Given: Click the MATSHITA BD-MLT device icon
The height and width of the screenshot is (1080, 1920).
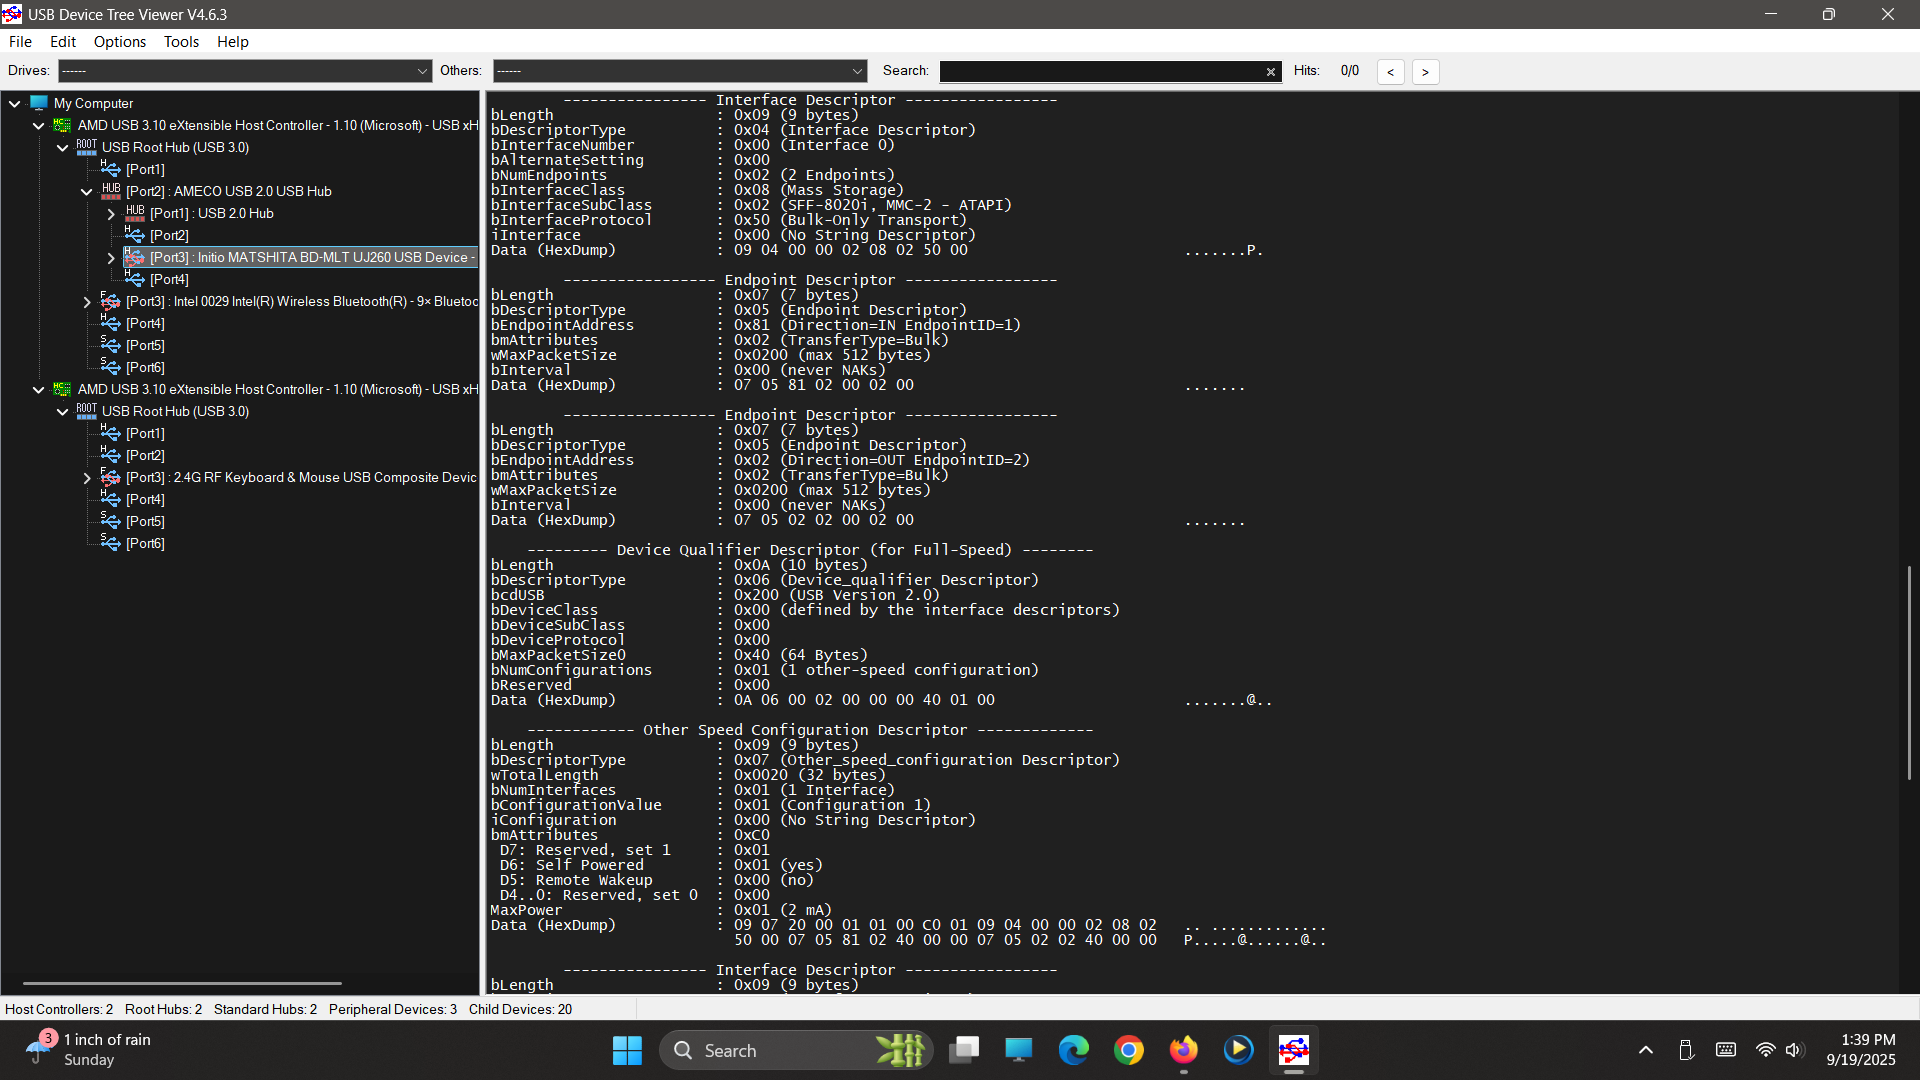Looking at the screenshot, I should [135, 257].
